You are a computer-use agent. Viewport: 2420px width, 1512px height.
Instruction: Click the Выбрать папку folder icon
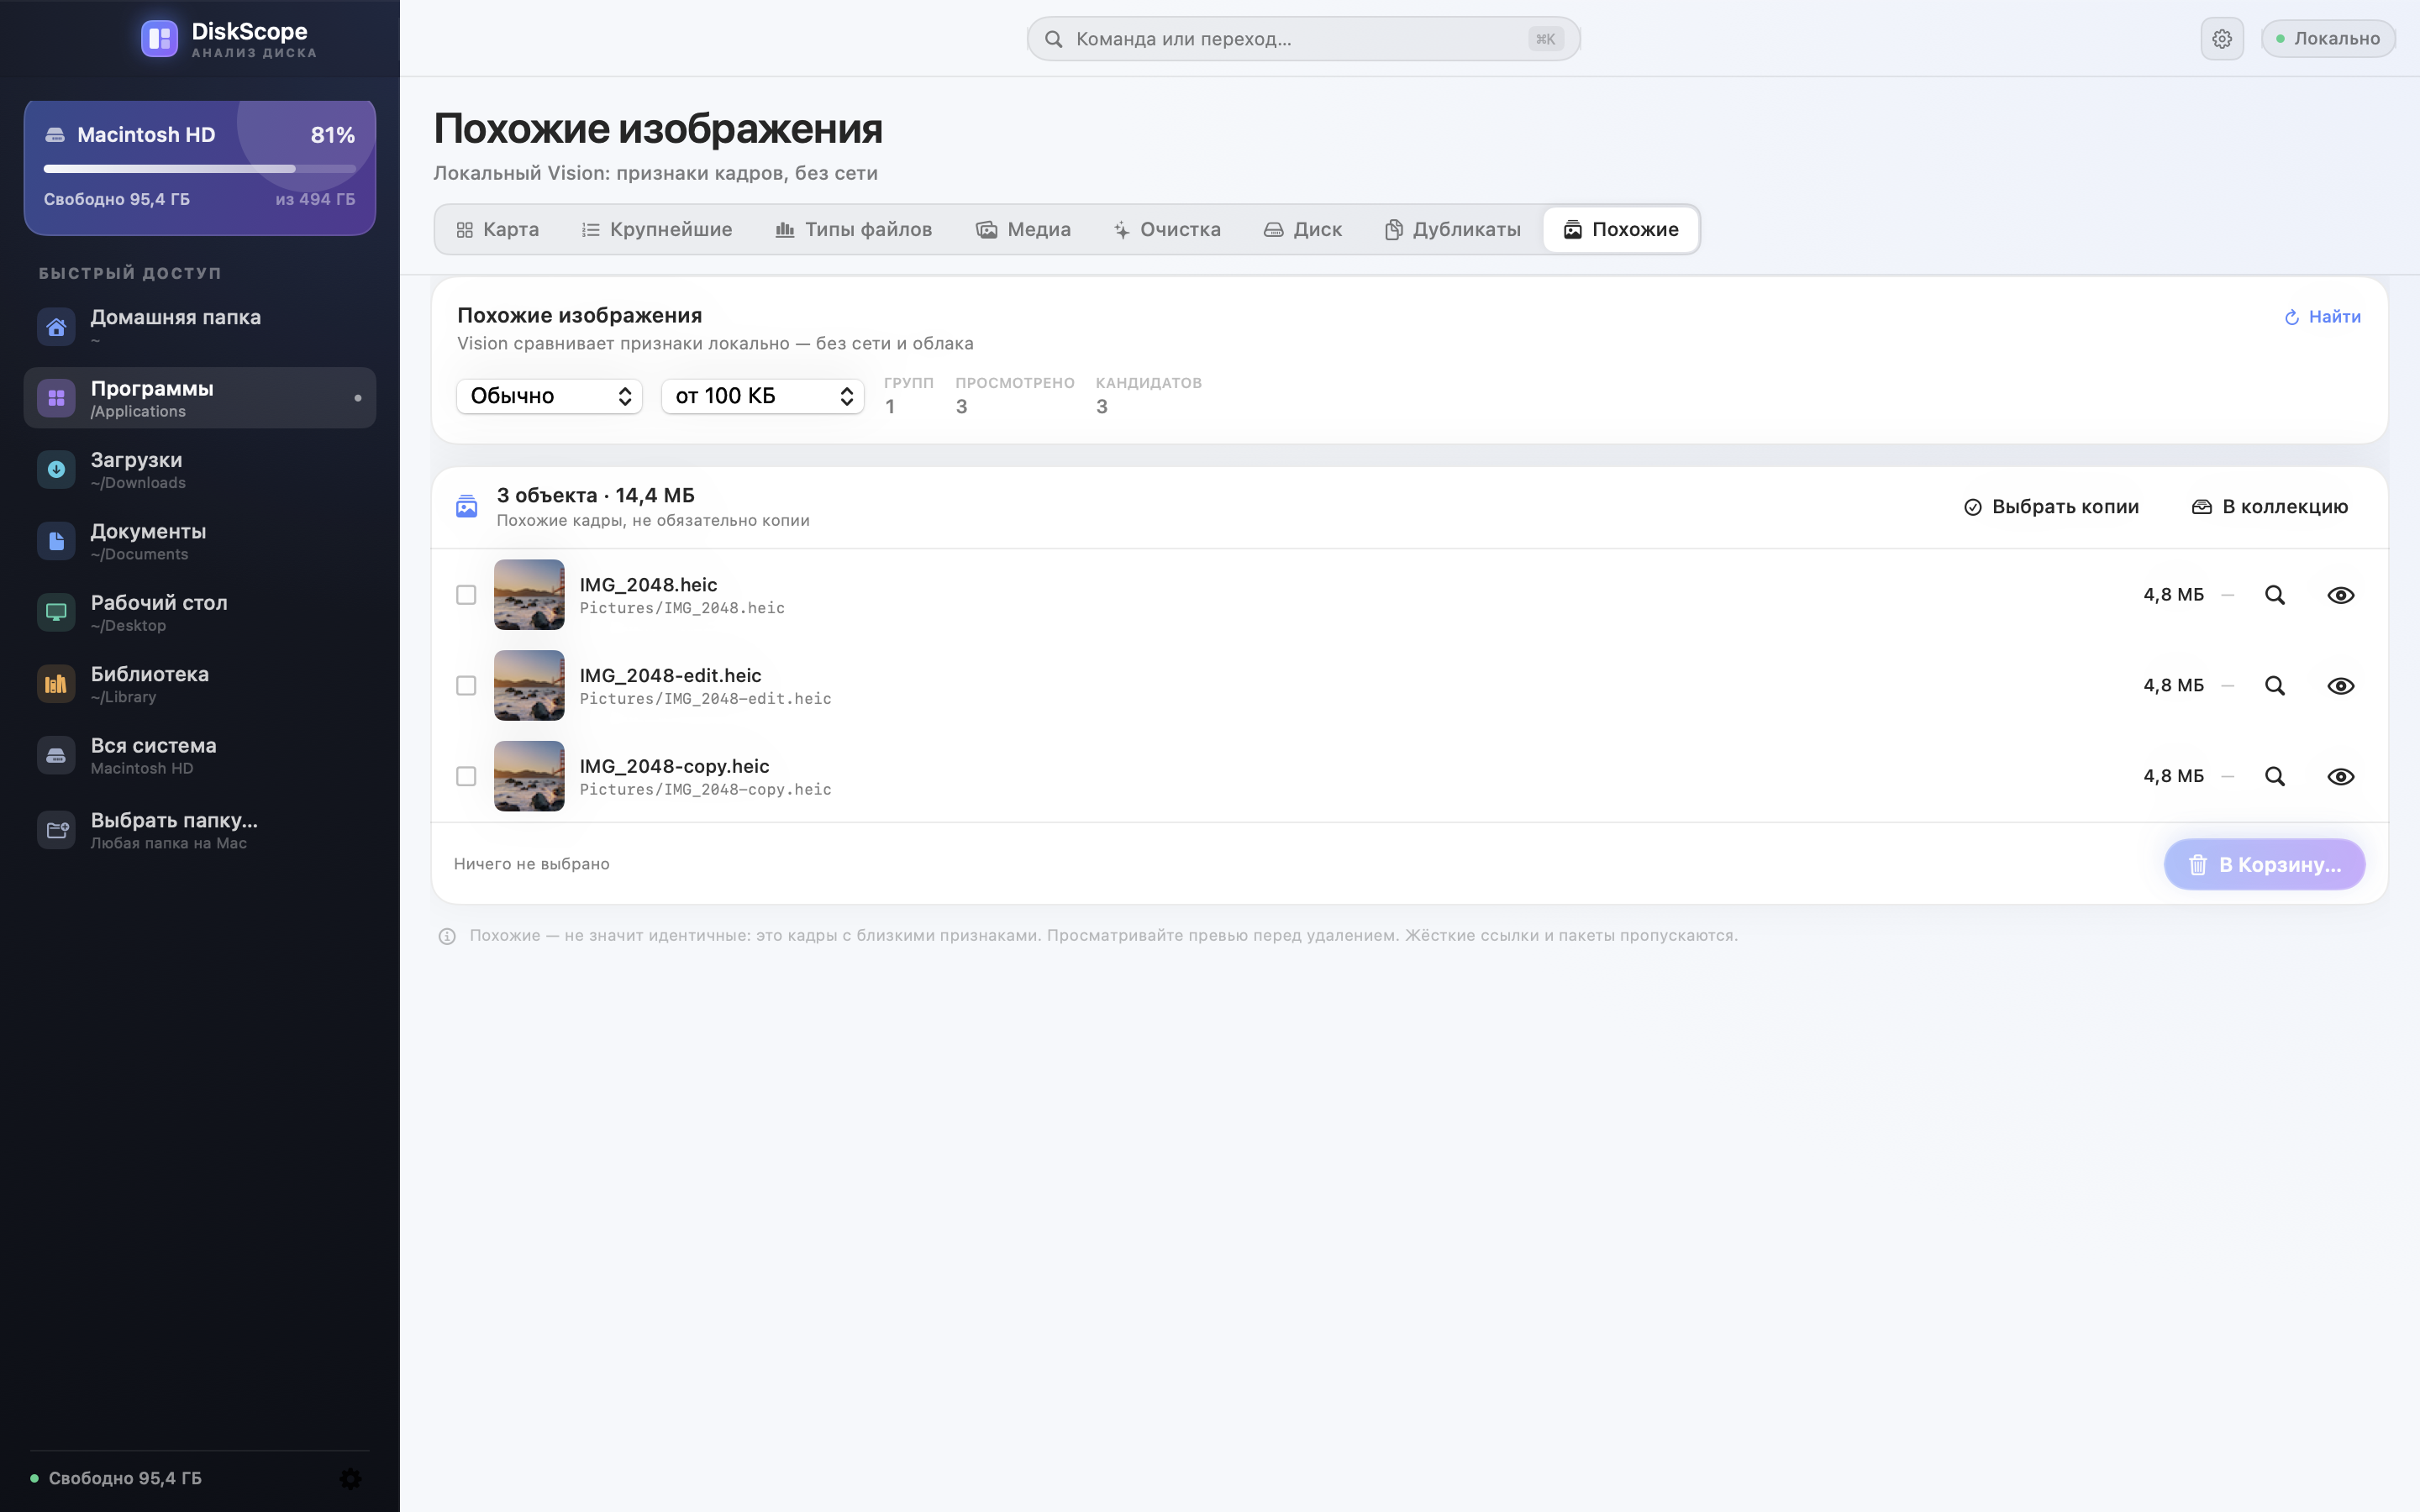[56, 830]
